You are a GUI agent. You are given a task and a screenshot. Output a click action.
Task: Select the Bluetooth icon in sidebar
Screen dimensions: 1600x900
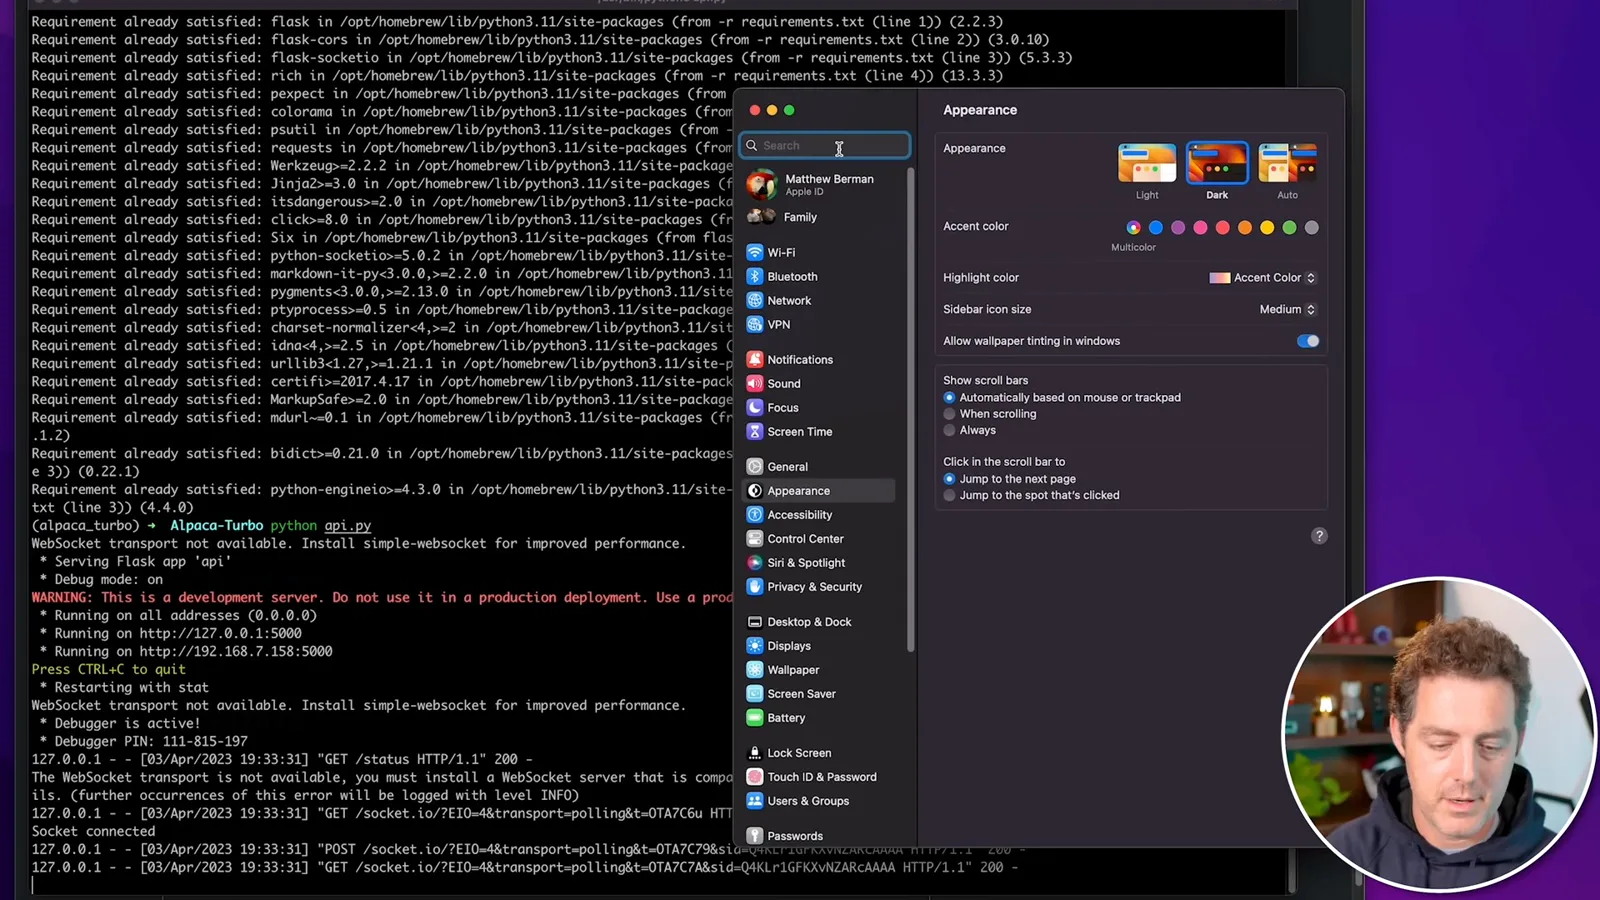[755, 277]
